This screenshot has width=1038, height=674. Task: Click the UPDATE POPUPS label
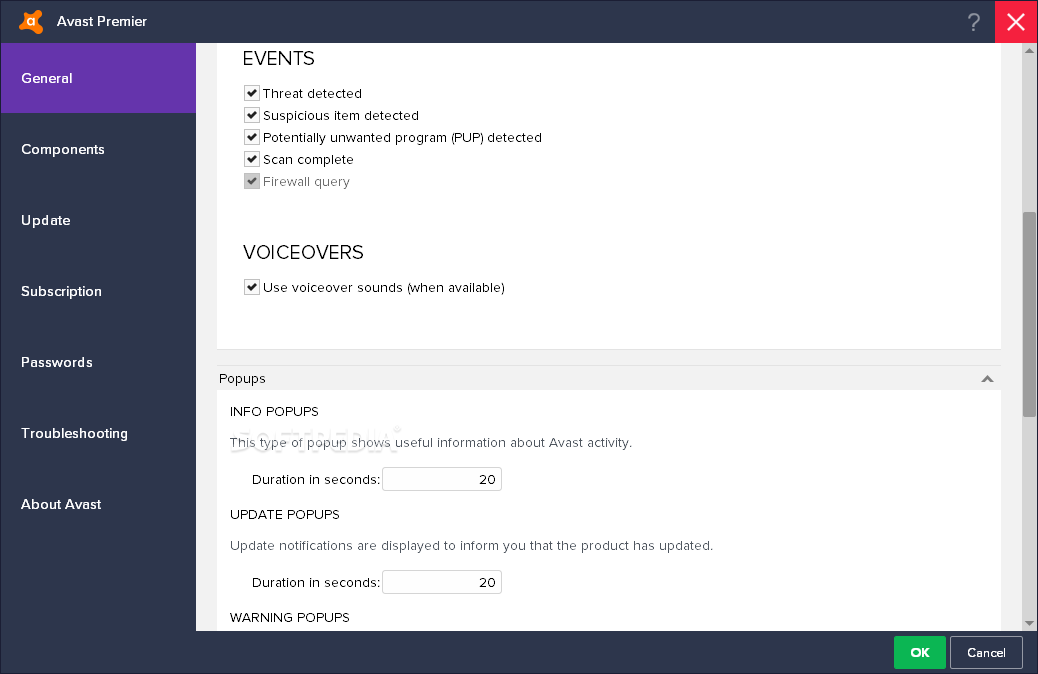click(x=285, y=514)
